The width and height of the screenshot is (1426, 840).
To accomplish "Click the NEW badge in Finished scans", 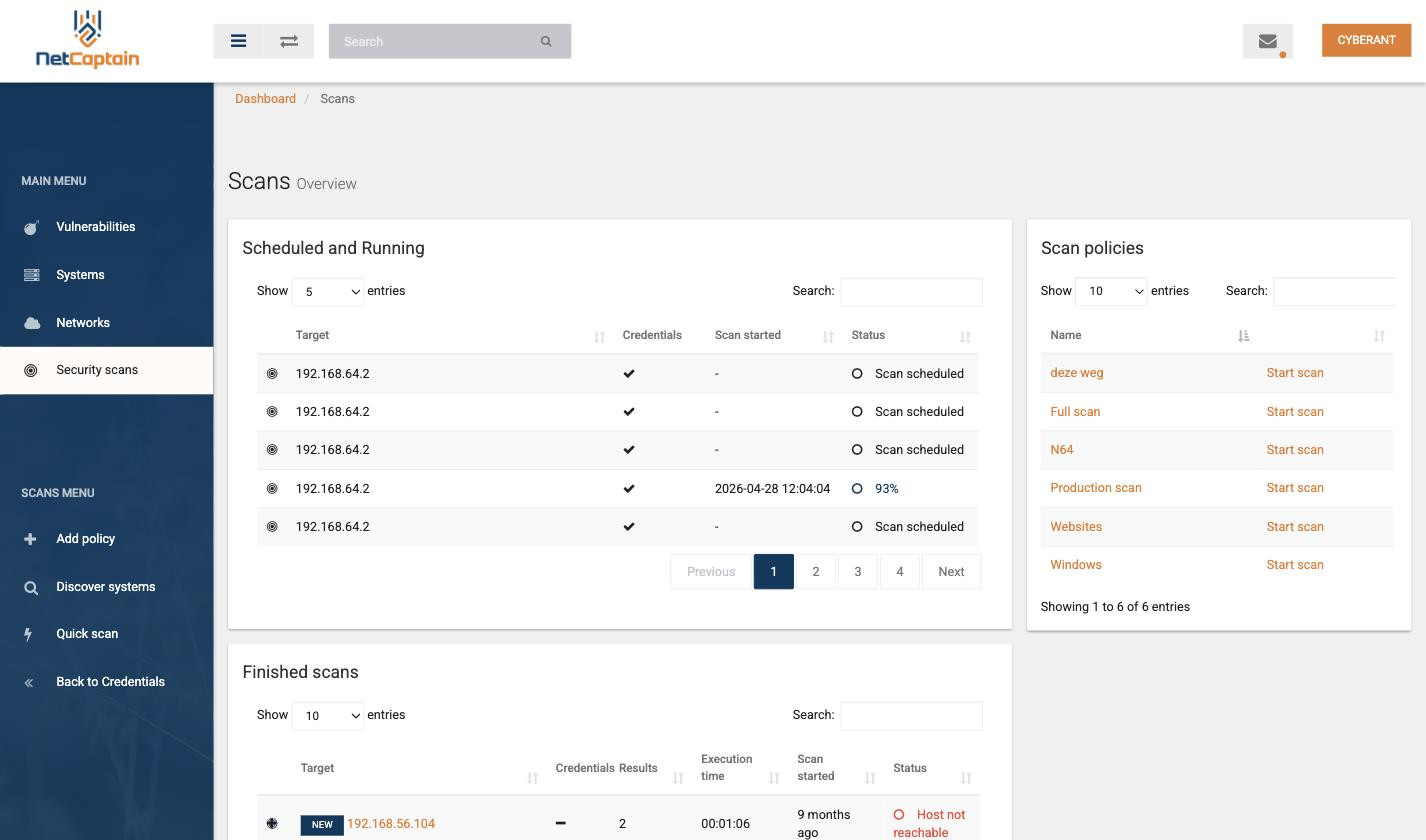I will point(322,825).
